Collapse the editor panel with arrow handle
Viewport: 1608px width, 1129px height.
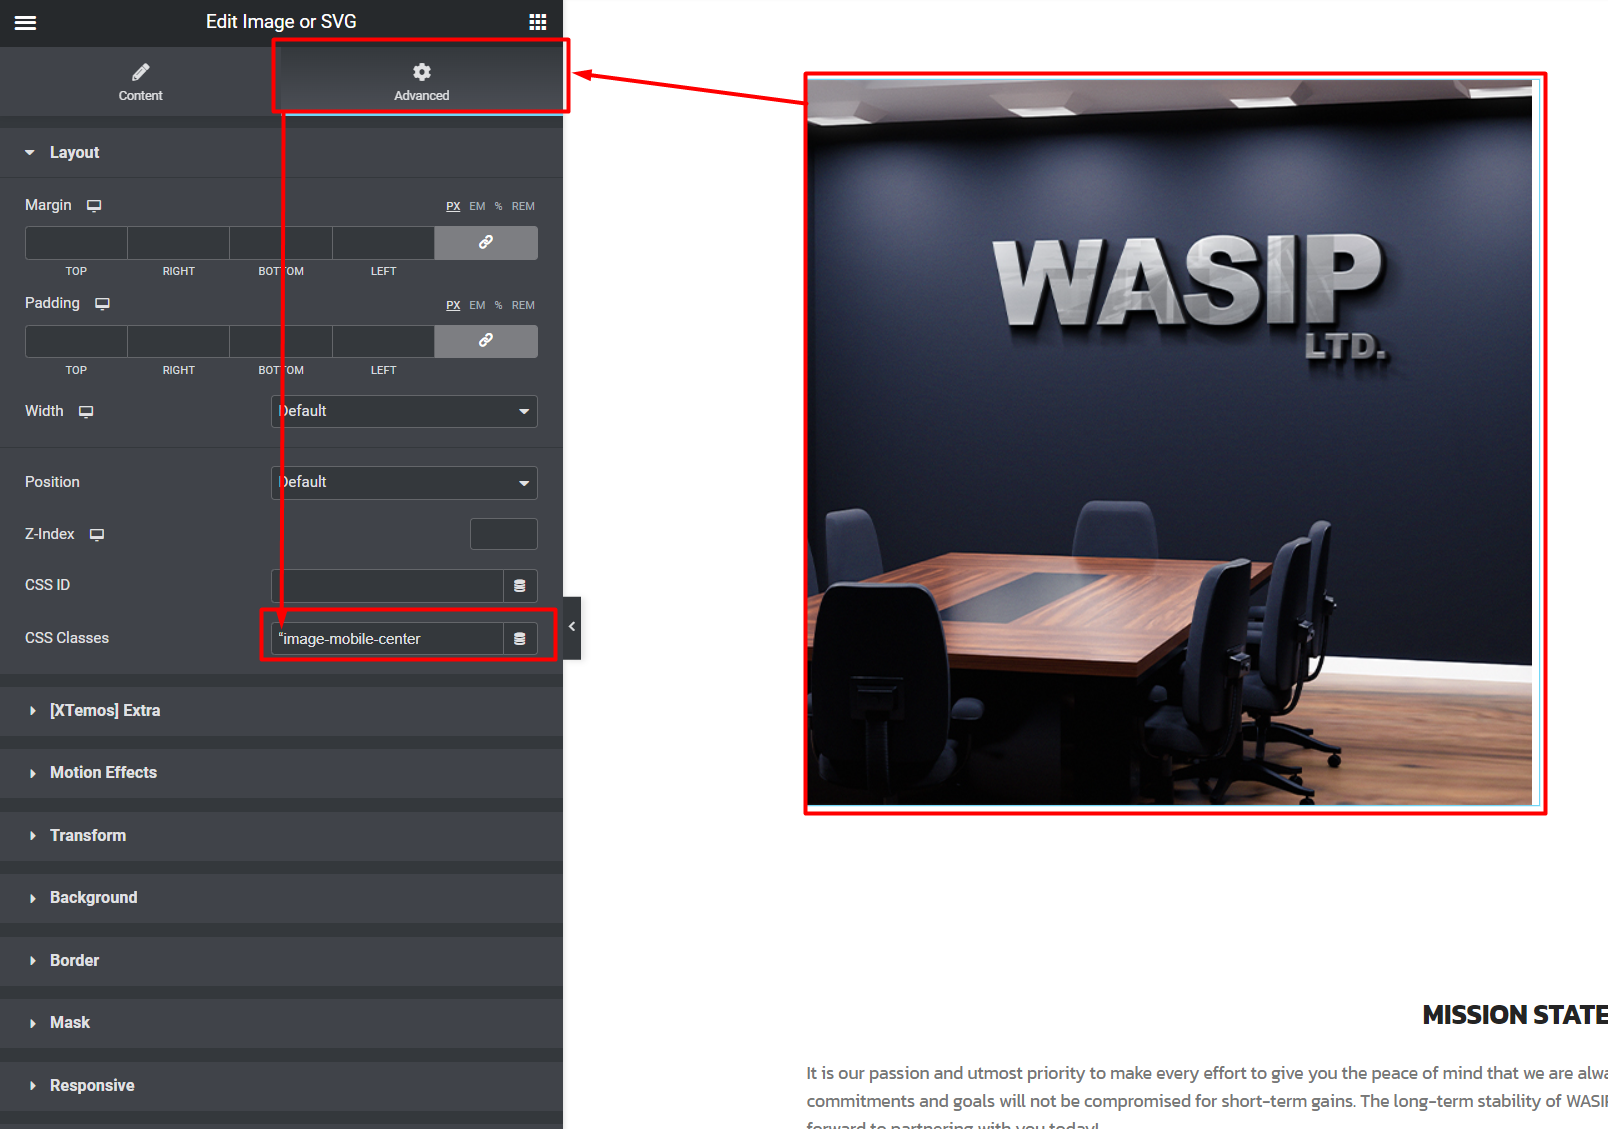point(572,627)
